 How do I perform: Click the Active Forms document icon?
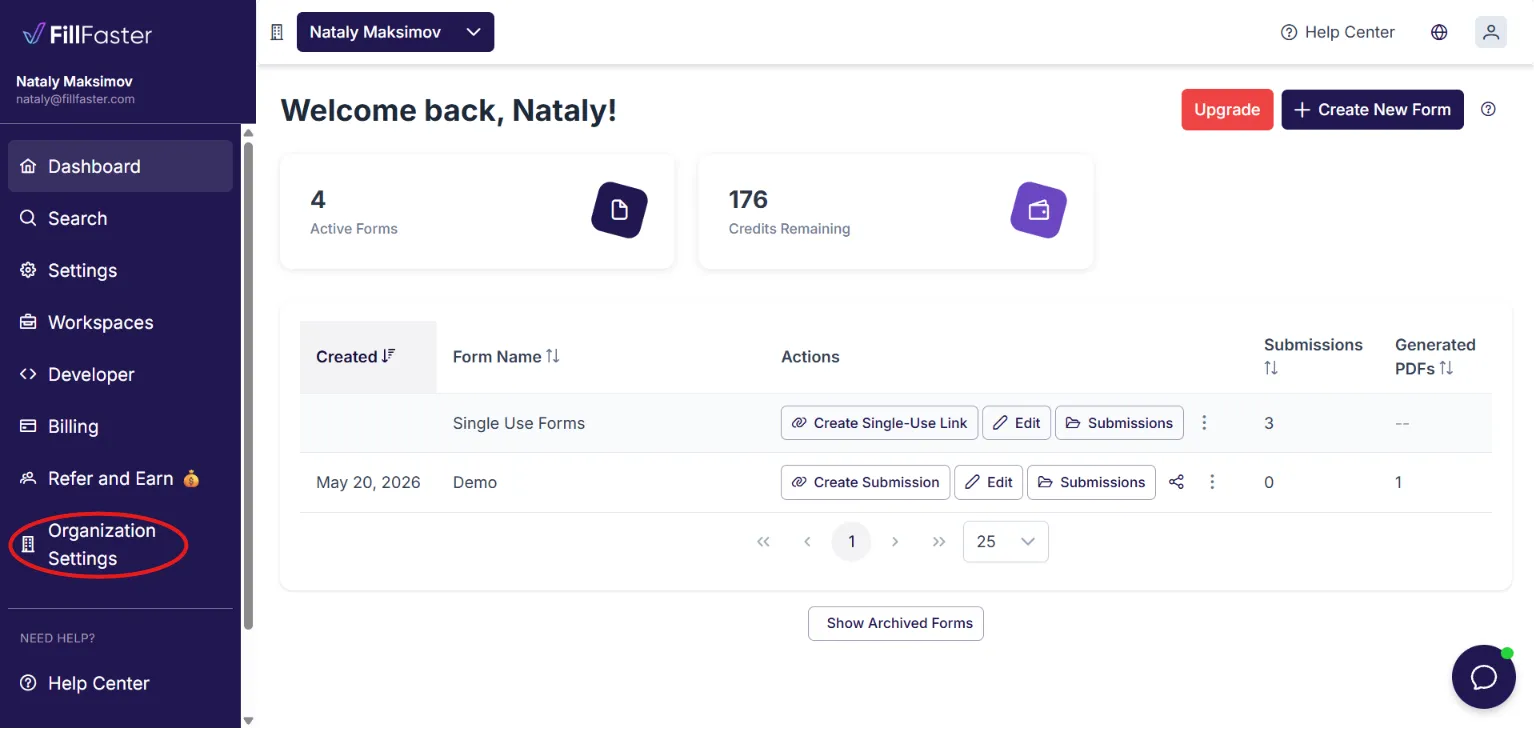pos(619,210)
